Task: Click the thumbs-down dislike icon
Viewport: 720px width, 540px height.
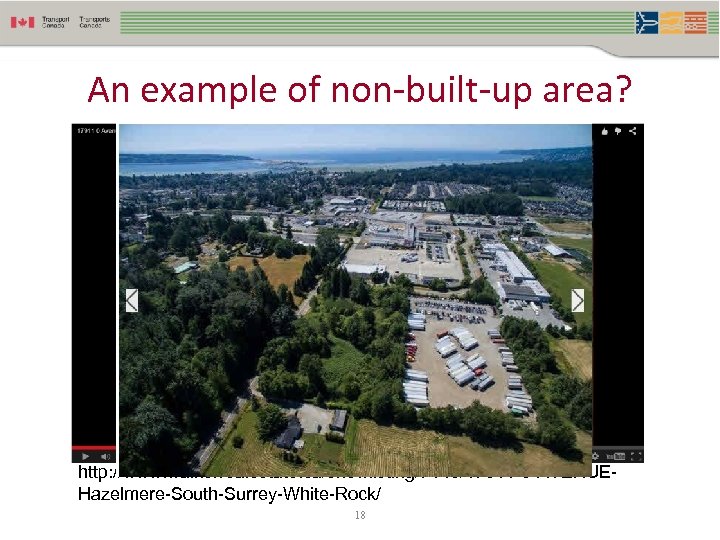Action: coord(618,131)
